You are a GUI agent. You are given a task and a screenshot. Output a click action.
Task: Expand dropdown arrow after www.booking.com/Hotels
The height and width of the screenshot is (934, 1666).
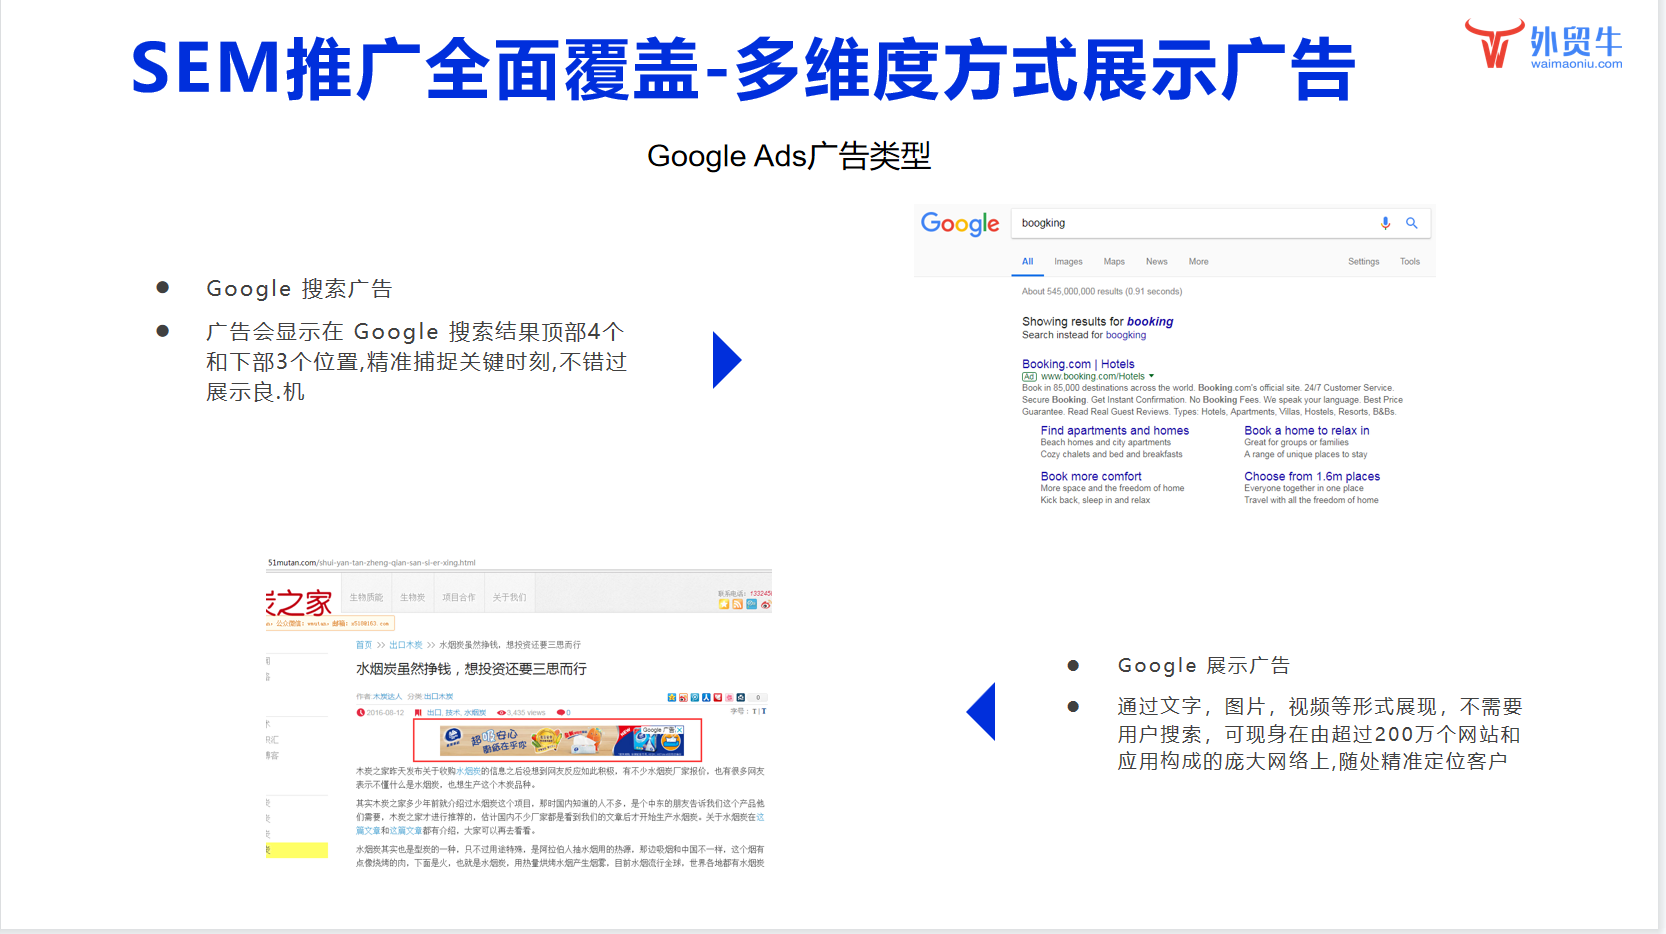pyautogui.click(x=1151, y=376)
